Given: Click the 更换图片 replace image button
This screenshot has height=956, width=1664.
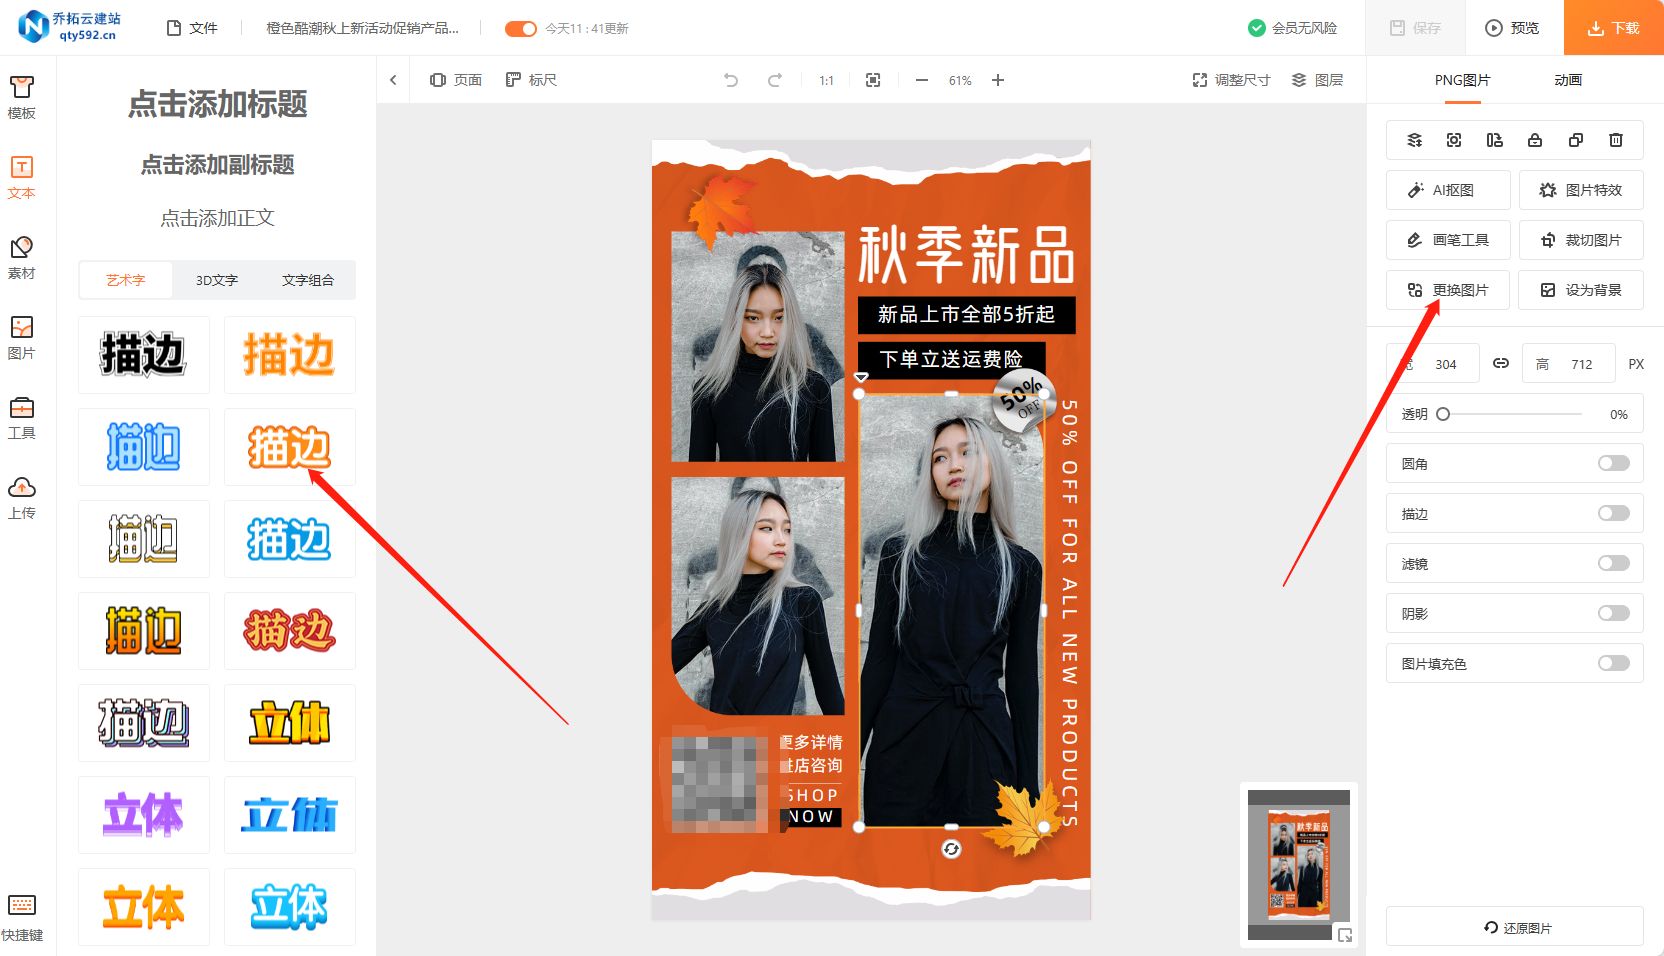Looking at the screenshot, I should 1448,290.
